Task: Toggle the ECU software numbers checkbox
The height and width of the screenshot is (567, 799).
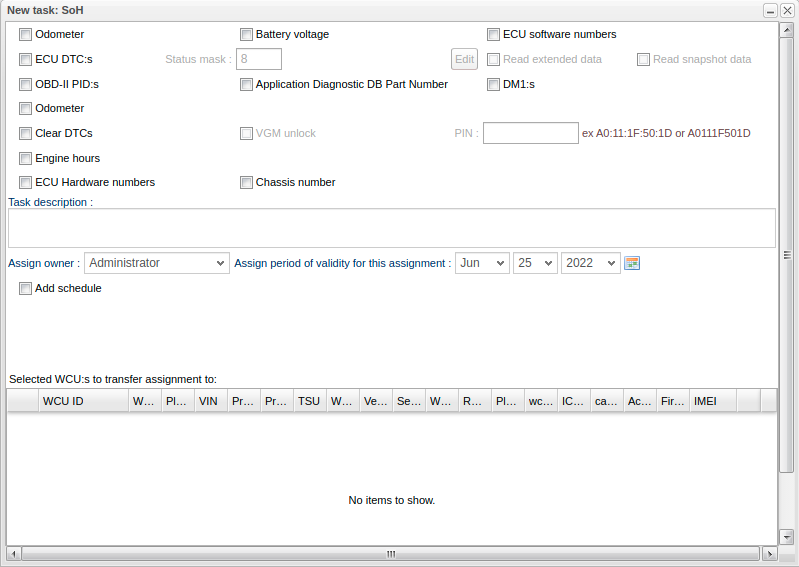Action: (x=493, y=34)
